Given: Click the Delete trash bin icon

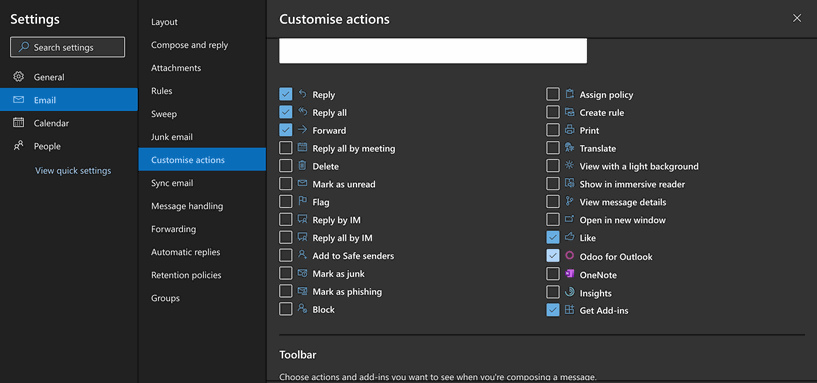Looking at the screenshot, I should pyautogui.click(x=302, y=166).
